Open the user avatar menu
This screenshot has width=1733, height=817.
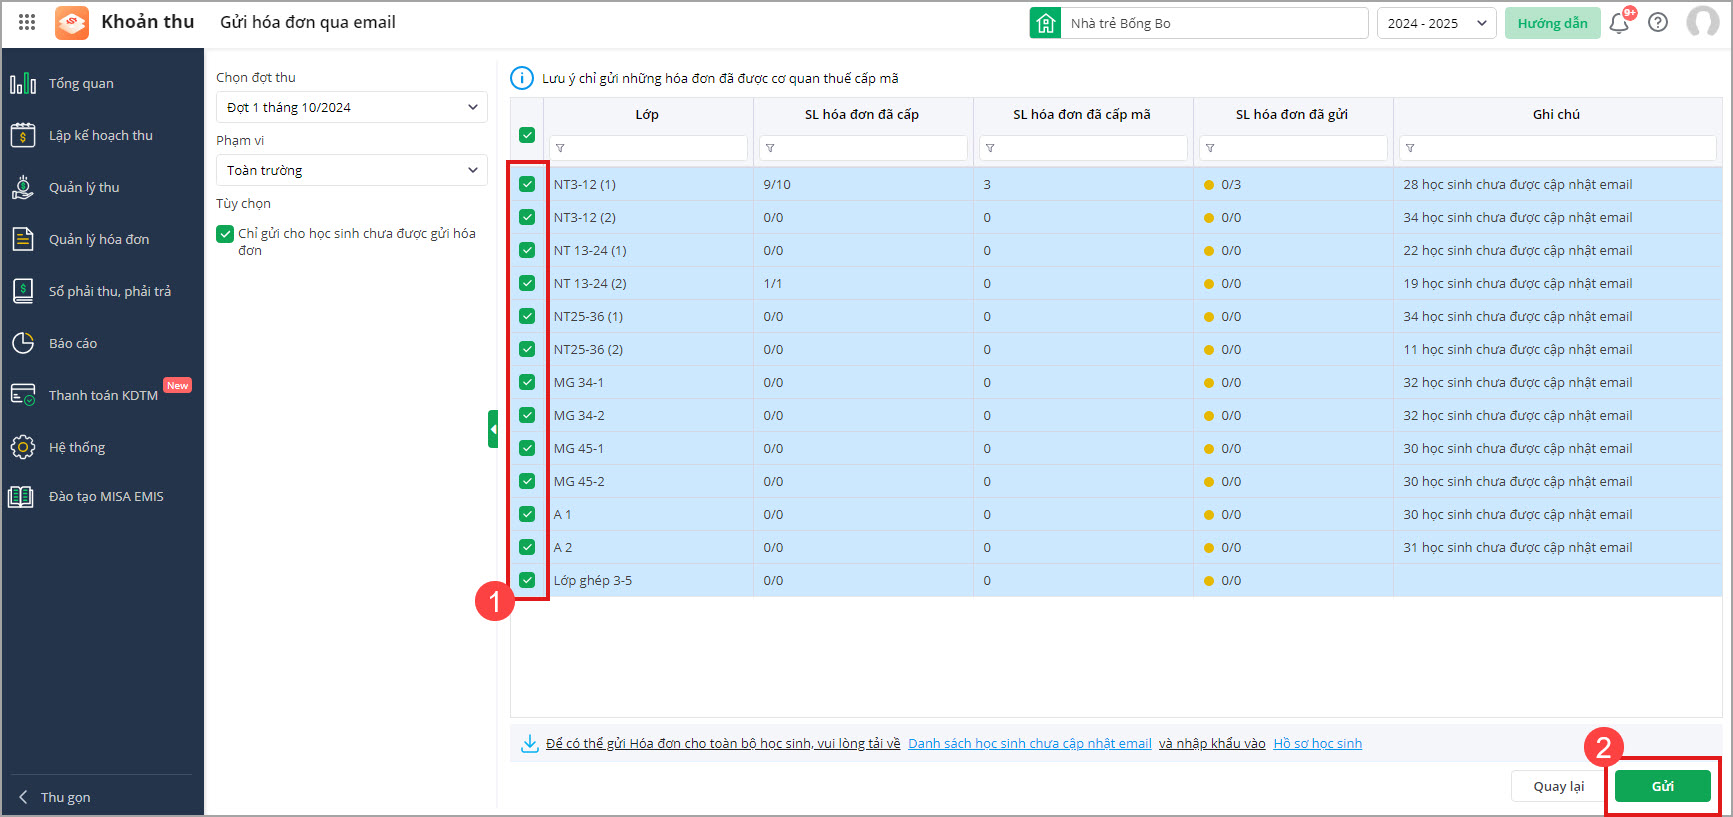[x=1702, y=22]
